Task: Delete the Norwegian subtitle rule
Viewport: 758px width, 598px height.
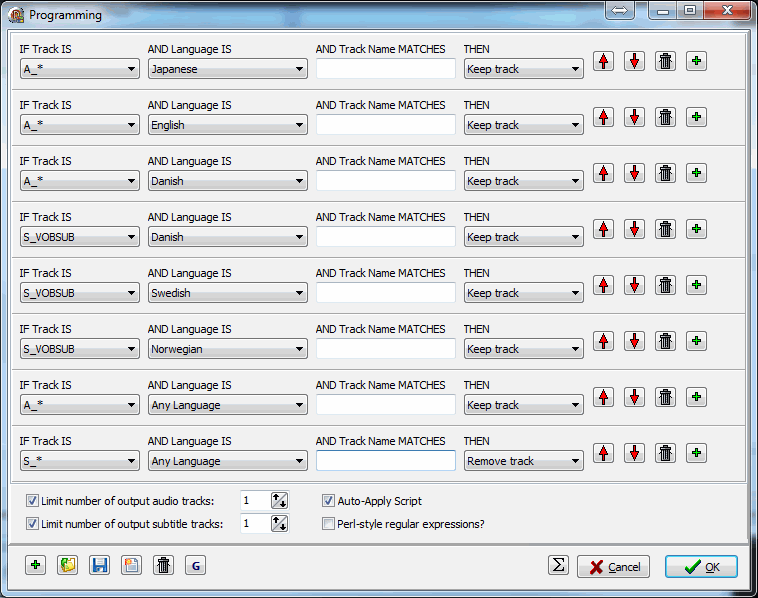Action: pos(665,341)
